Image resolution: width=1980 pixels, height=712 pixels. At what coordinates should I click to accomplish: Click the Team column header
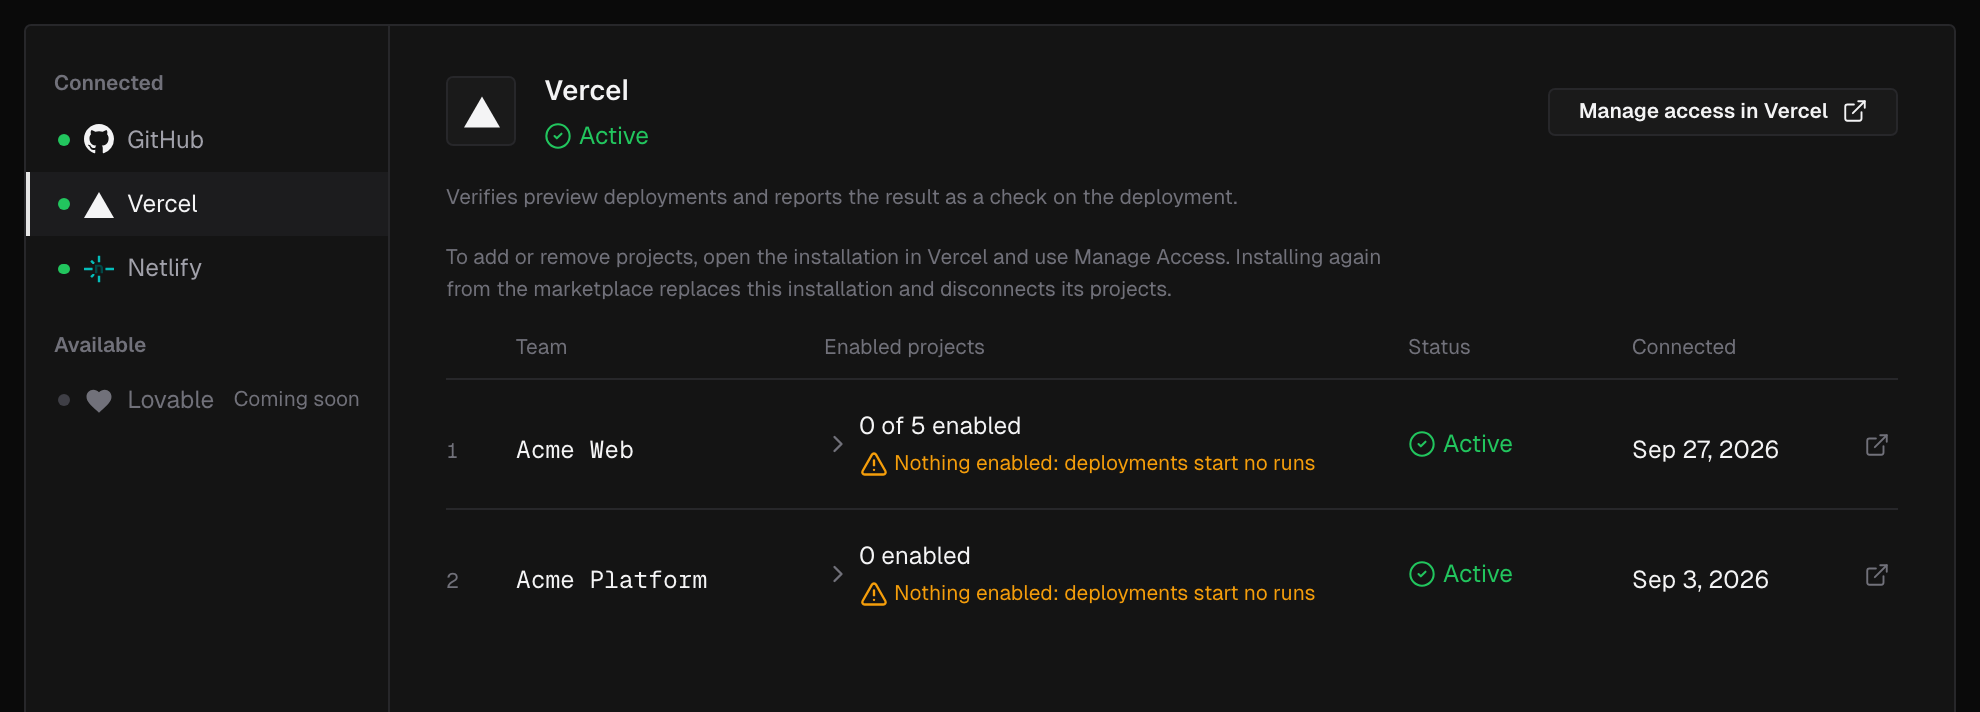tap(541, 347)
